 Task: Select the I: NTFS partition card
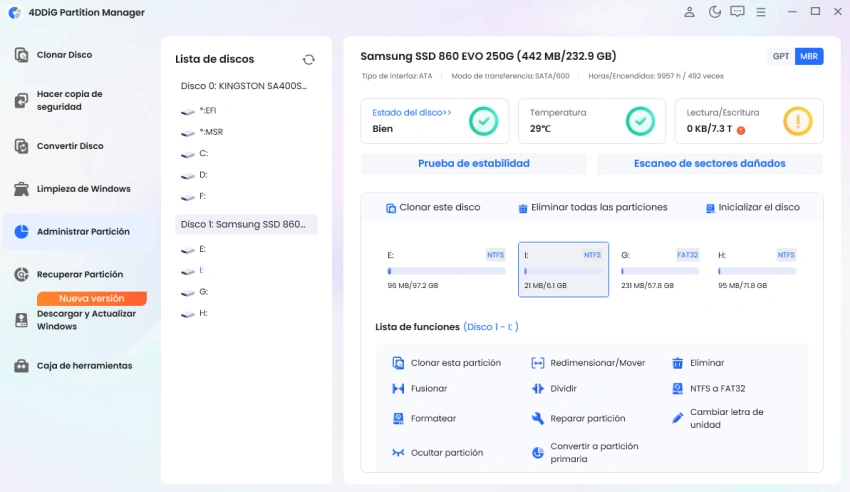tap(563, 269)
